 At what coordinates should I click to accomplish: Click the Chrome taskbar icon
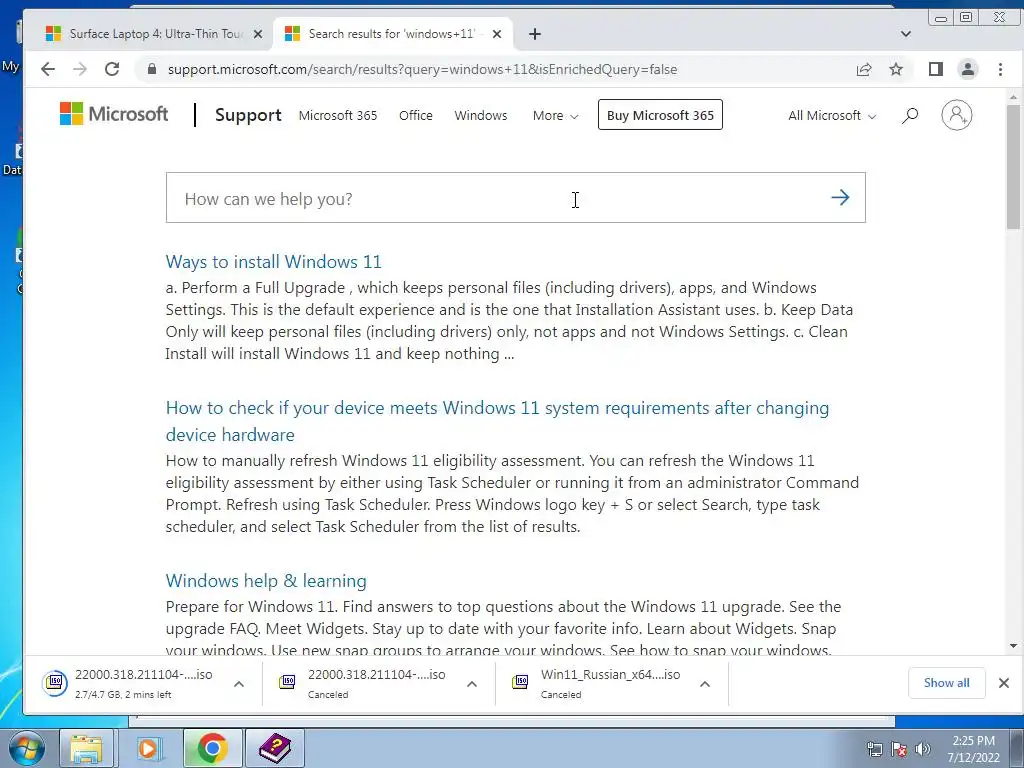point(212,748)
